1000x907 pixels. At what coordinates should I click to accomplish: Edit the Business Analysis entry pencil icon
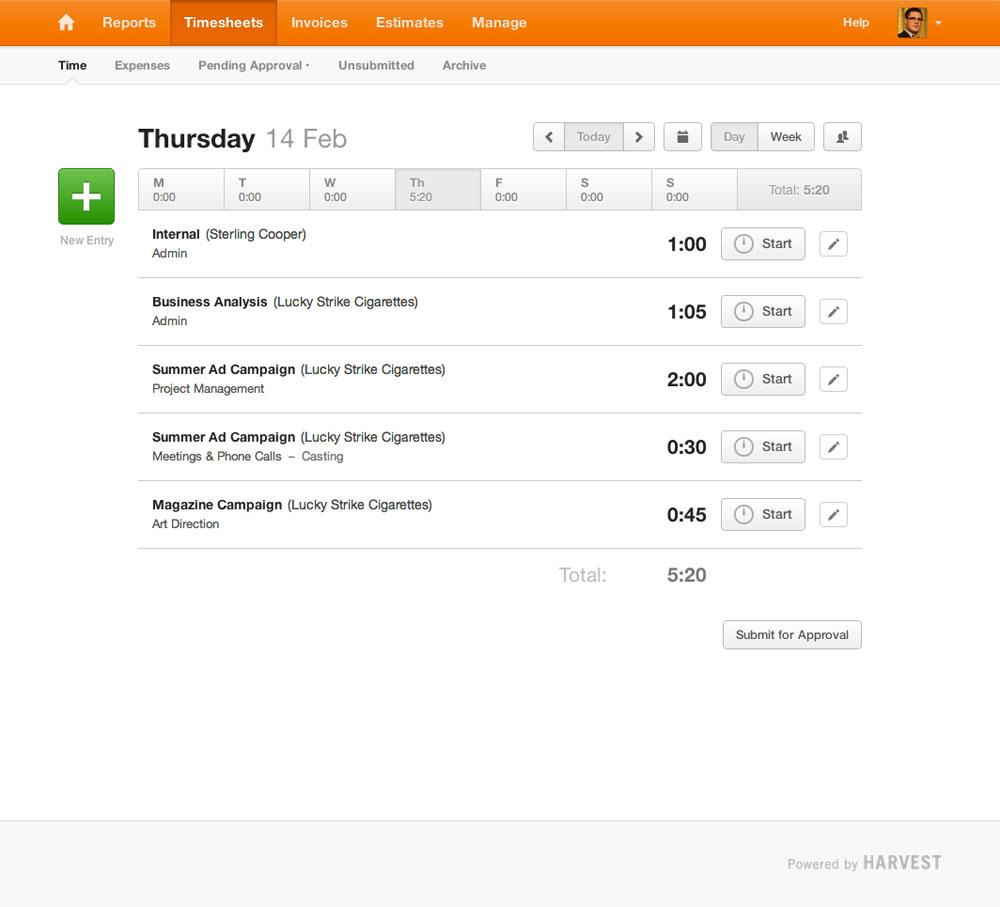click(833, 312)
